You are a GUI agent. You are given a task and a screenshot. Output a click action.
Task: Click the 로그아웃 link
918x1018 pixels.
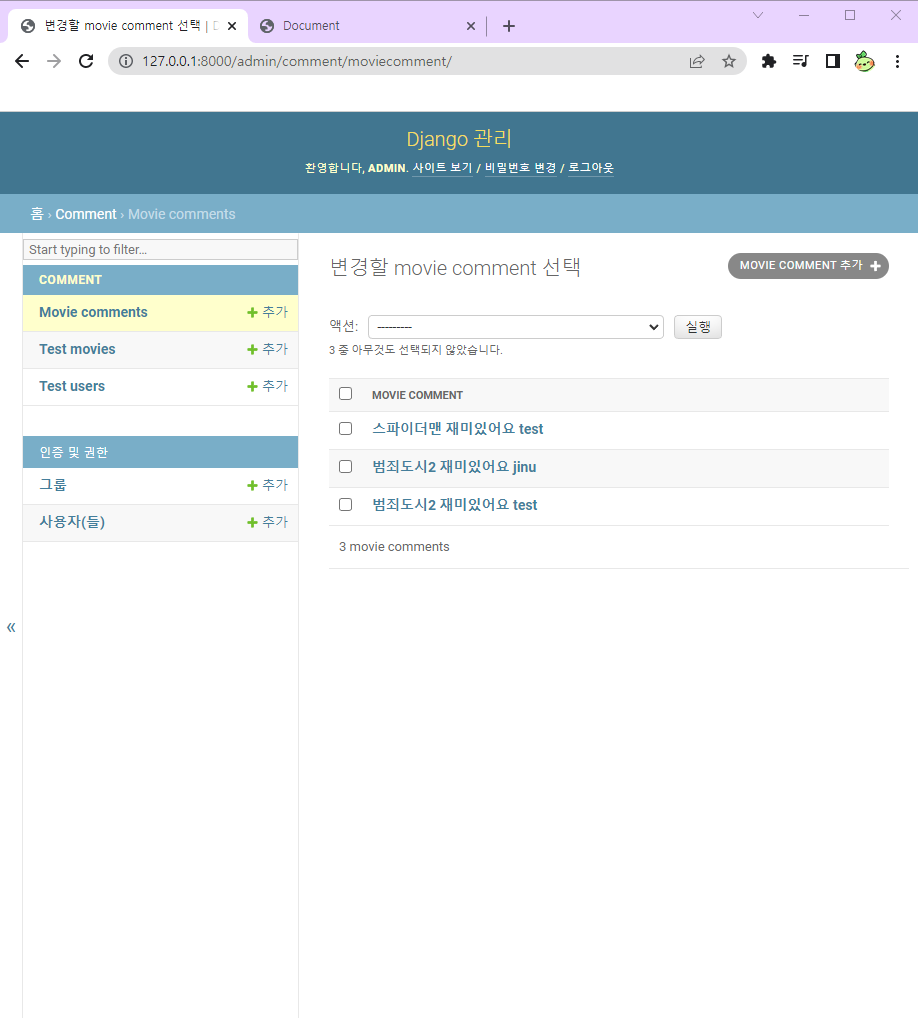[x=591, y=168]
